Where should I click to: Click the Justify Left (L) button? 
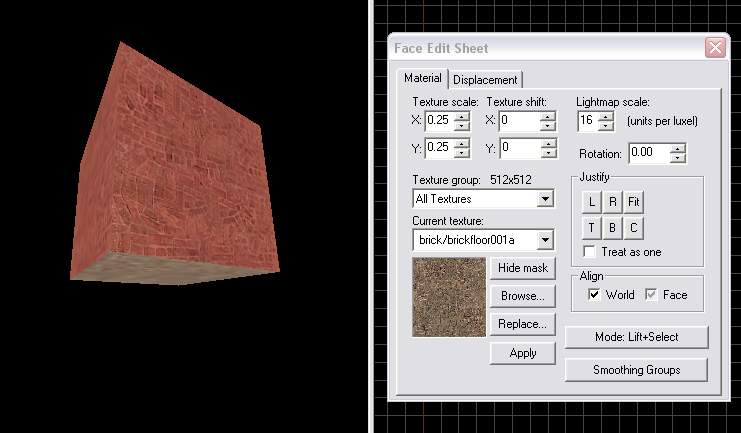coord(592,202)
